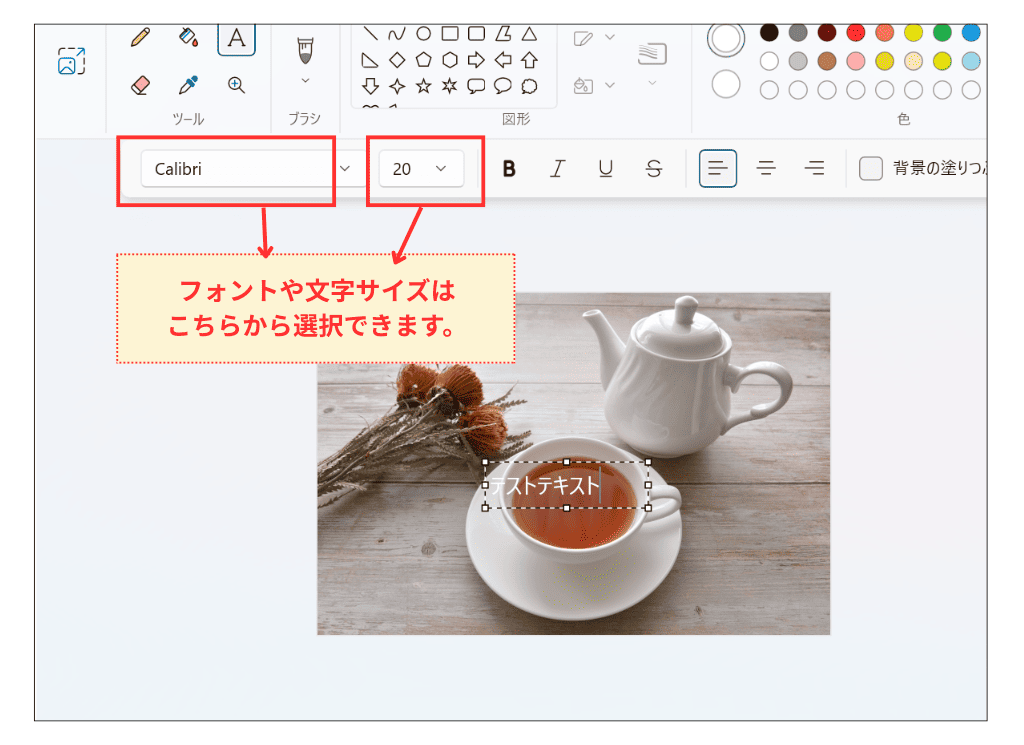Check the 背景の塗りつぶし checkbox
The width and height of the screenshot is (1024, 745).
click(870, 168)
